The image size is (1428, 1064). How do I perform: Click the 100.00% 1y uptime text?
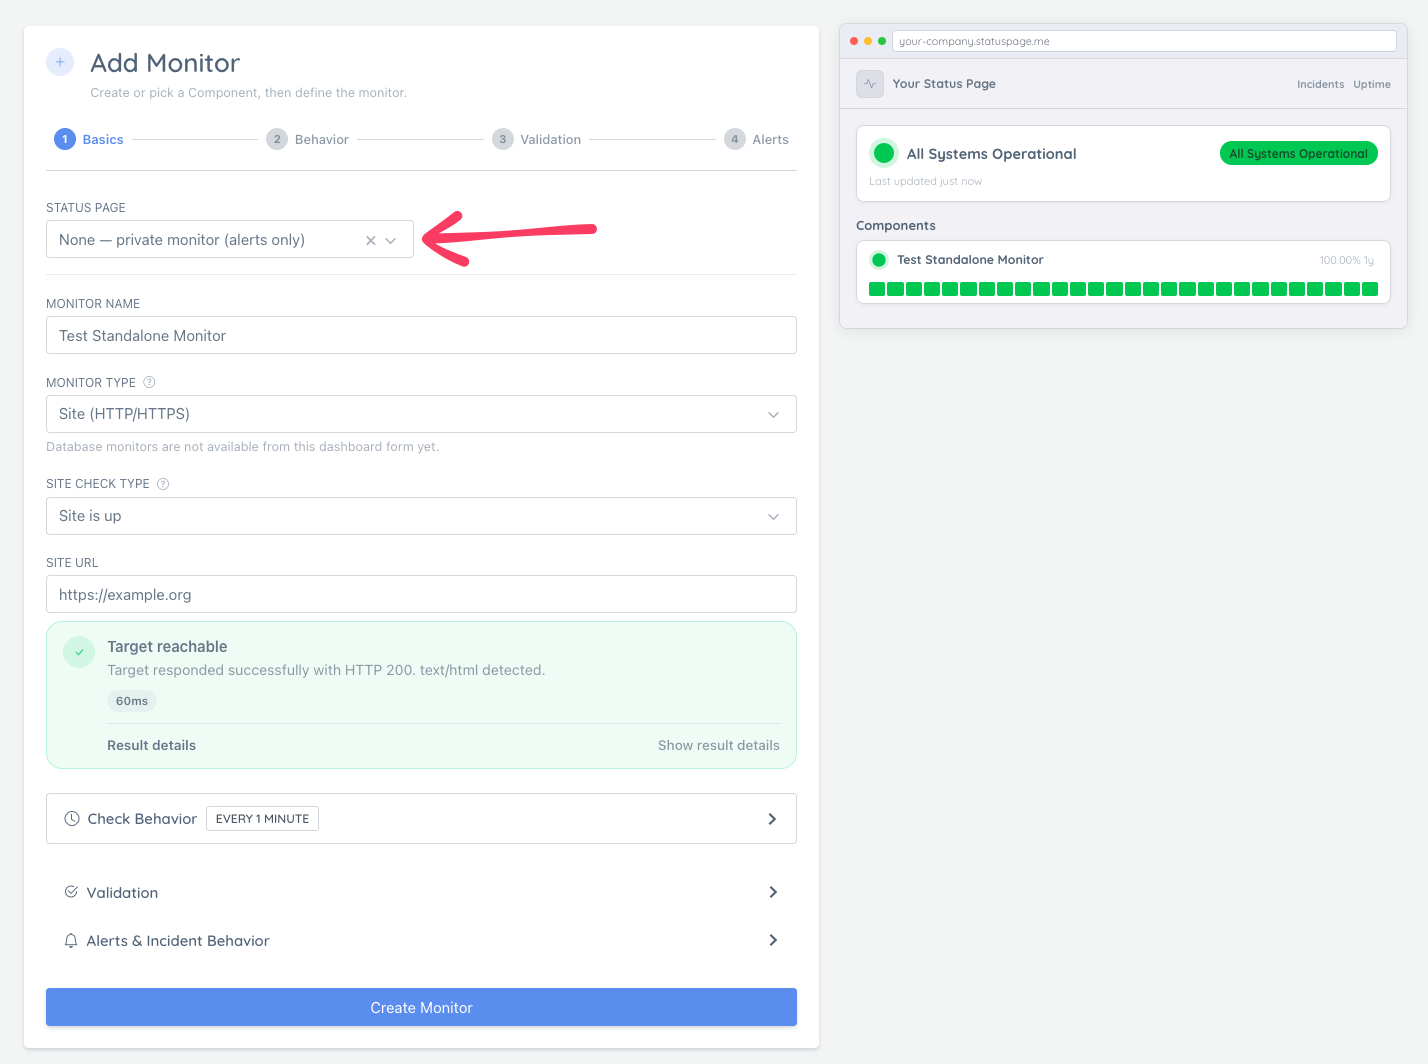pyautogui.click(x=1346, y=260)
